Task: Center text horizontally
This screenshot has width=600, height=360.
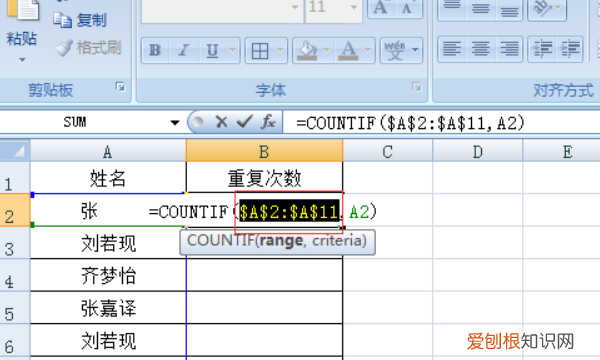Action: pos(481,49)
